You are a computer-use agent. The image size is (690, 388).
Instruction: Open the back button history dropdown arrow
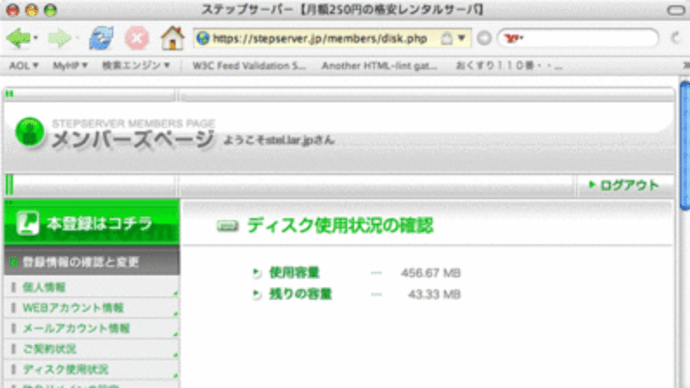coord(36,38)
